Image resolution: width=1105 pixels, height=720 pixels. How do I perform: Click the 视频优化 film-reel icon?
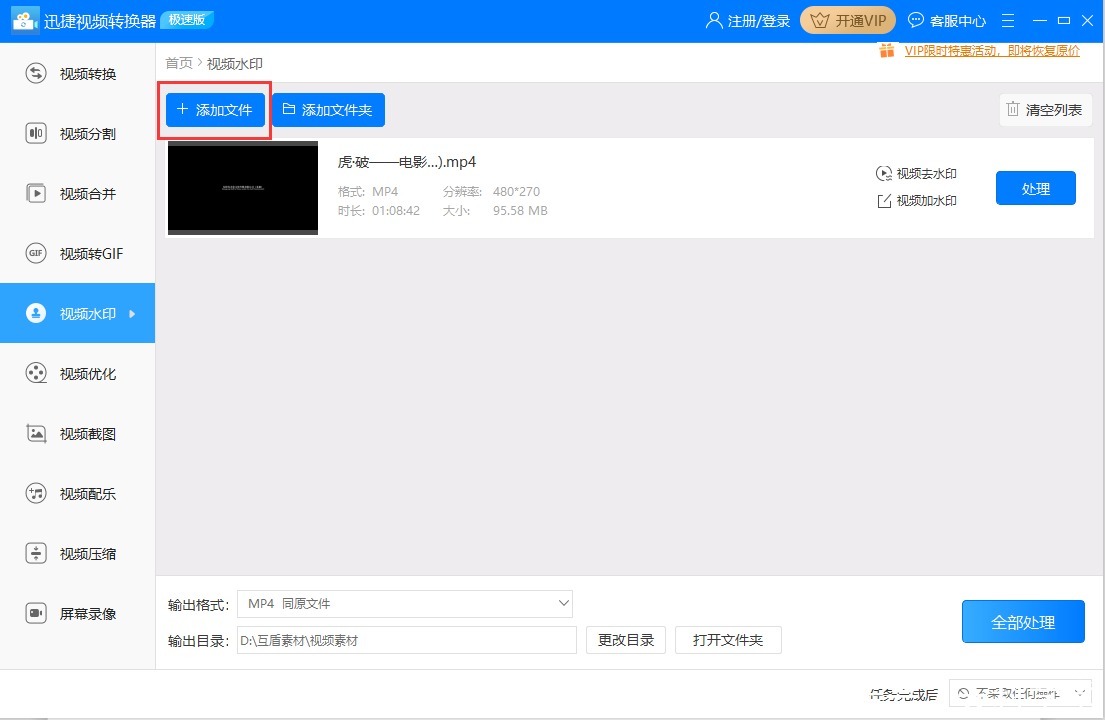coord(36,373)
